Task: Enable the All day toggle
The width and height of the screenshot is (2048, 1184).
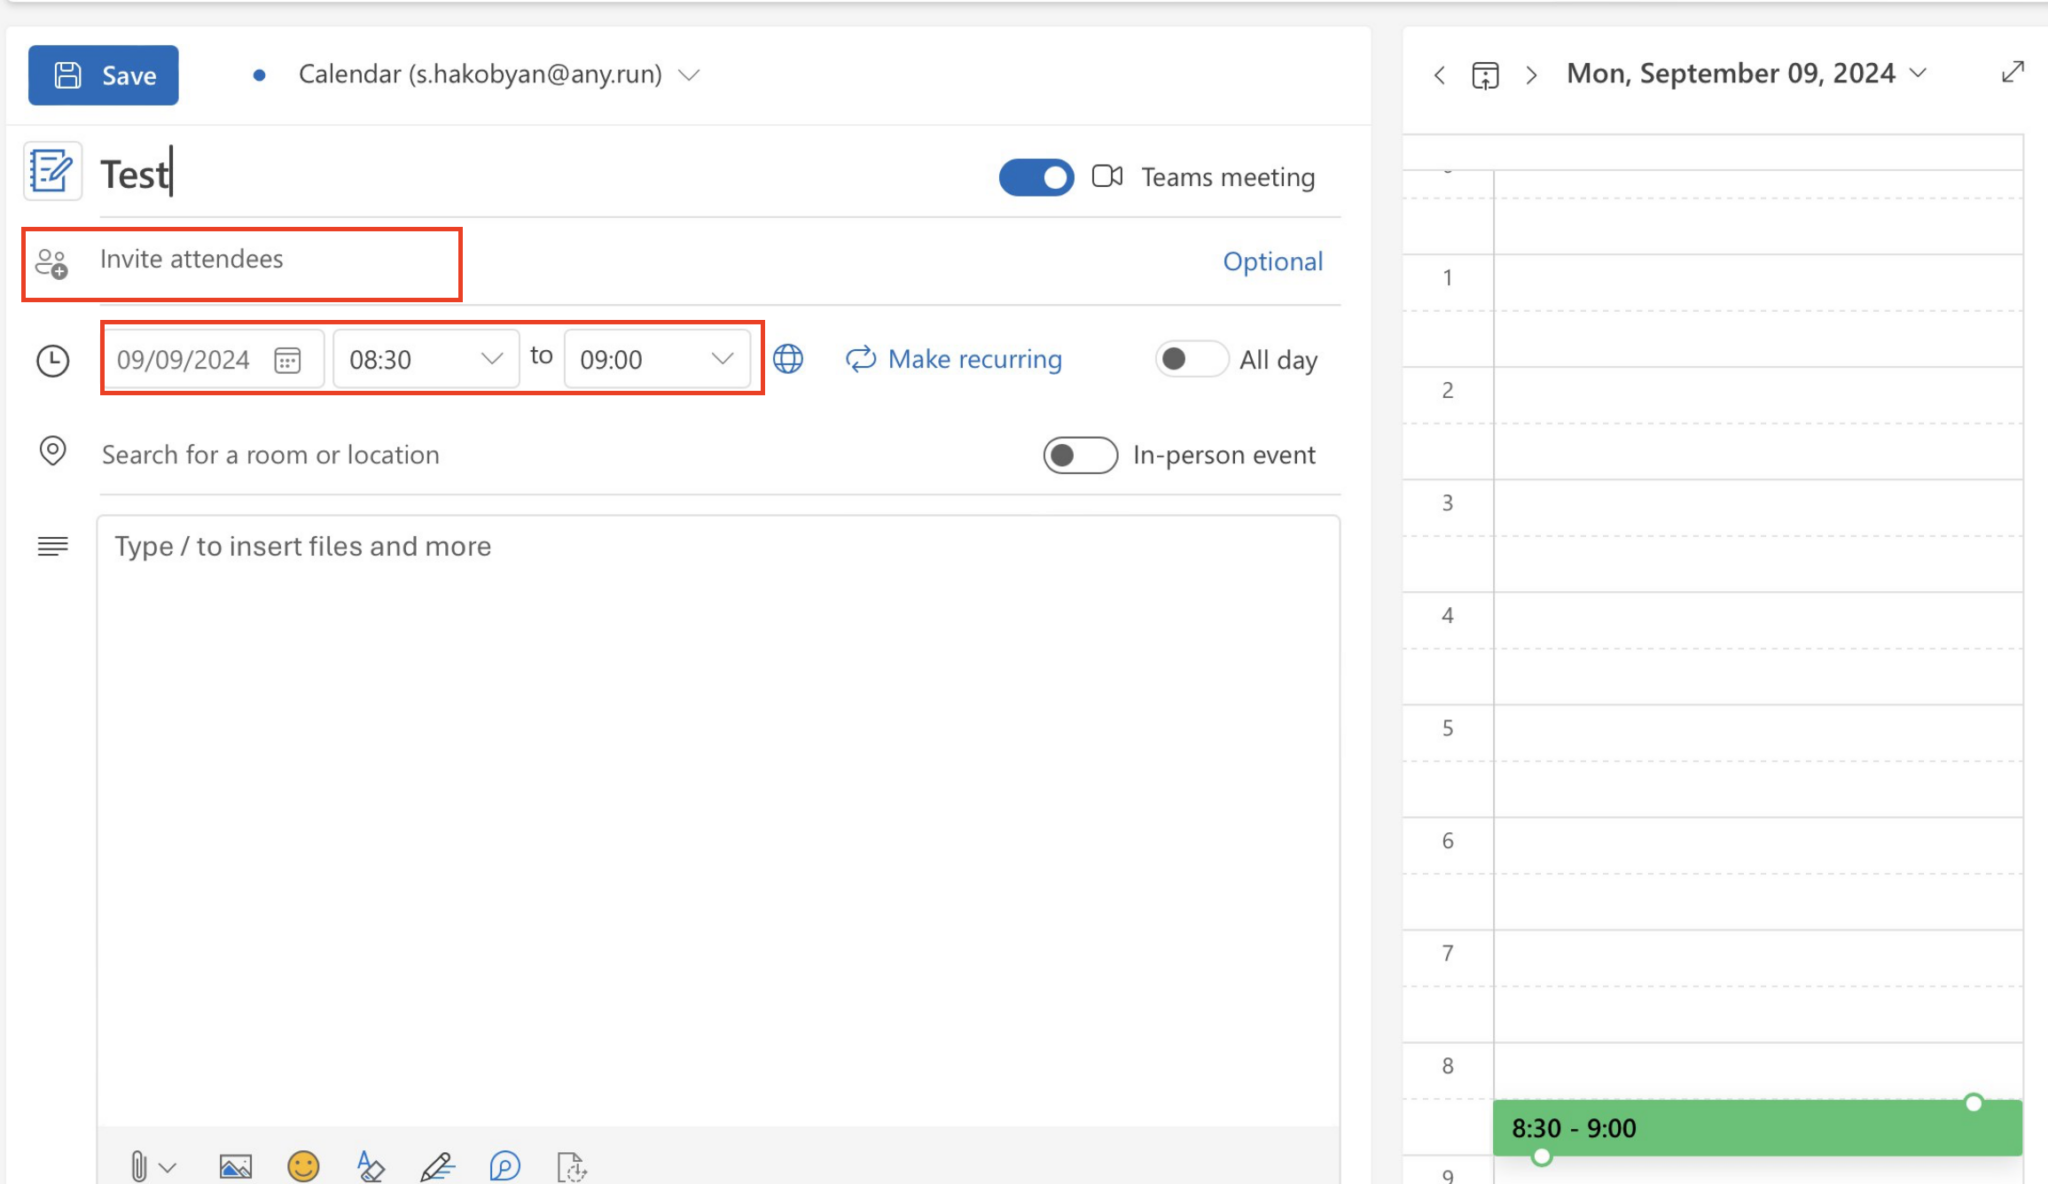Action: click(x=1191, y=359)
